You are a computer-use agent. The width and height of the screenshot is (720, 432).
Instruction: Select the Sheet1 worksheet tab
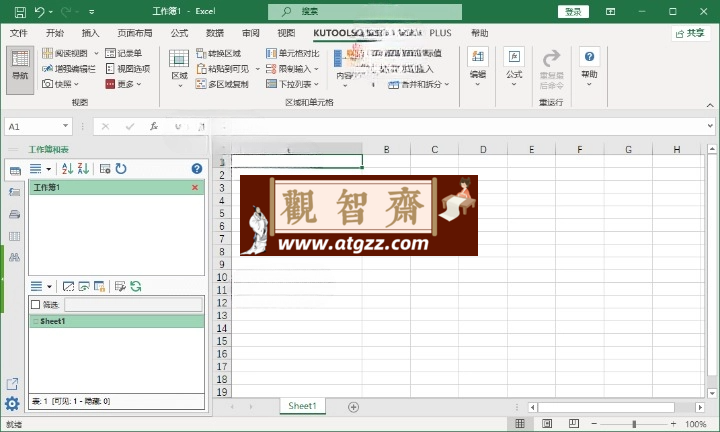pyautogui.click(x=302, y=406)
